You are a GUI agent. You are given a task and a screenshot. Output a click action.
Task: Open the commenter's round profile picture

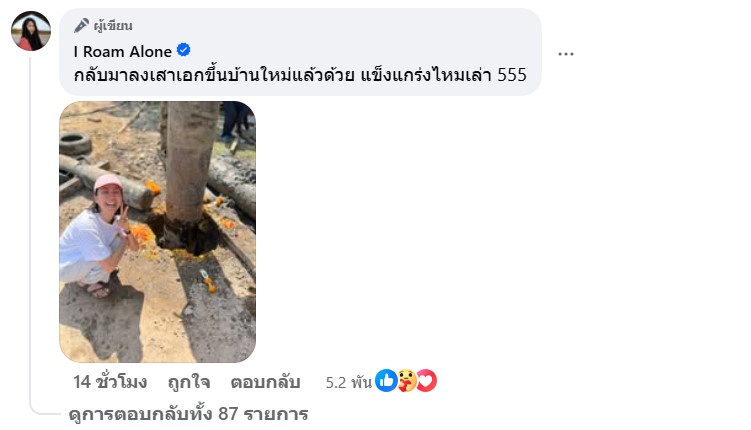tap(31, 31)
